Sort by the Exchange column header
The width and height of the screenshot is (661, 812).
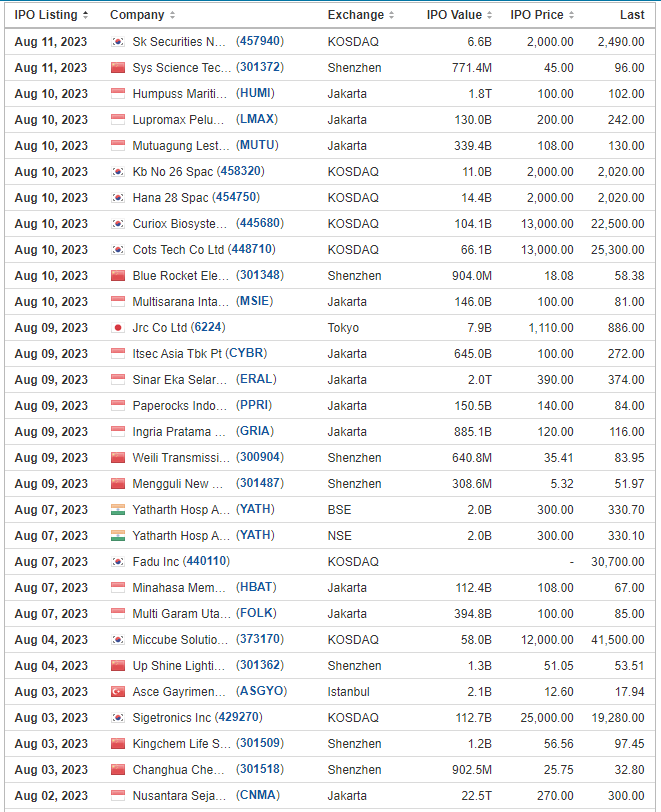pos(361,15)
